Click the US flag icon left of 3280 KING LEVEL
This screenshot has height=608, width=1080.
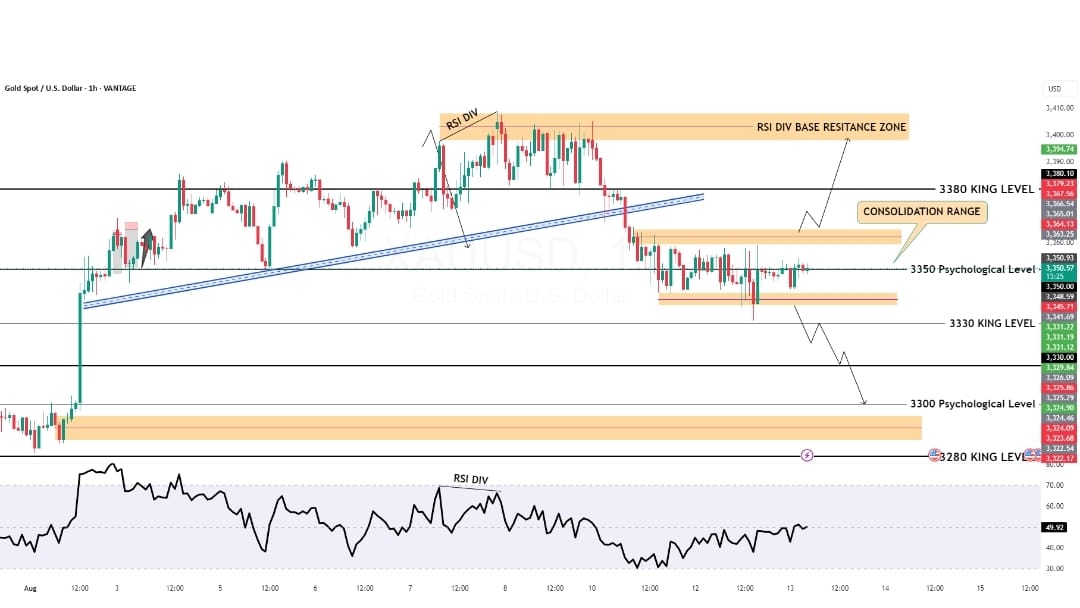point(934,454)
